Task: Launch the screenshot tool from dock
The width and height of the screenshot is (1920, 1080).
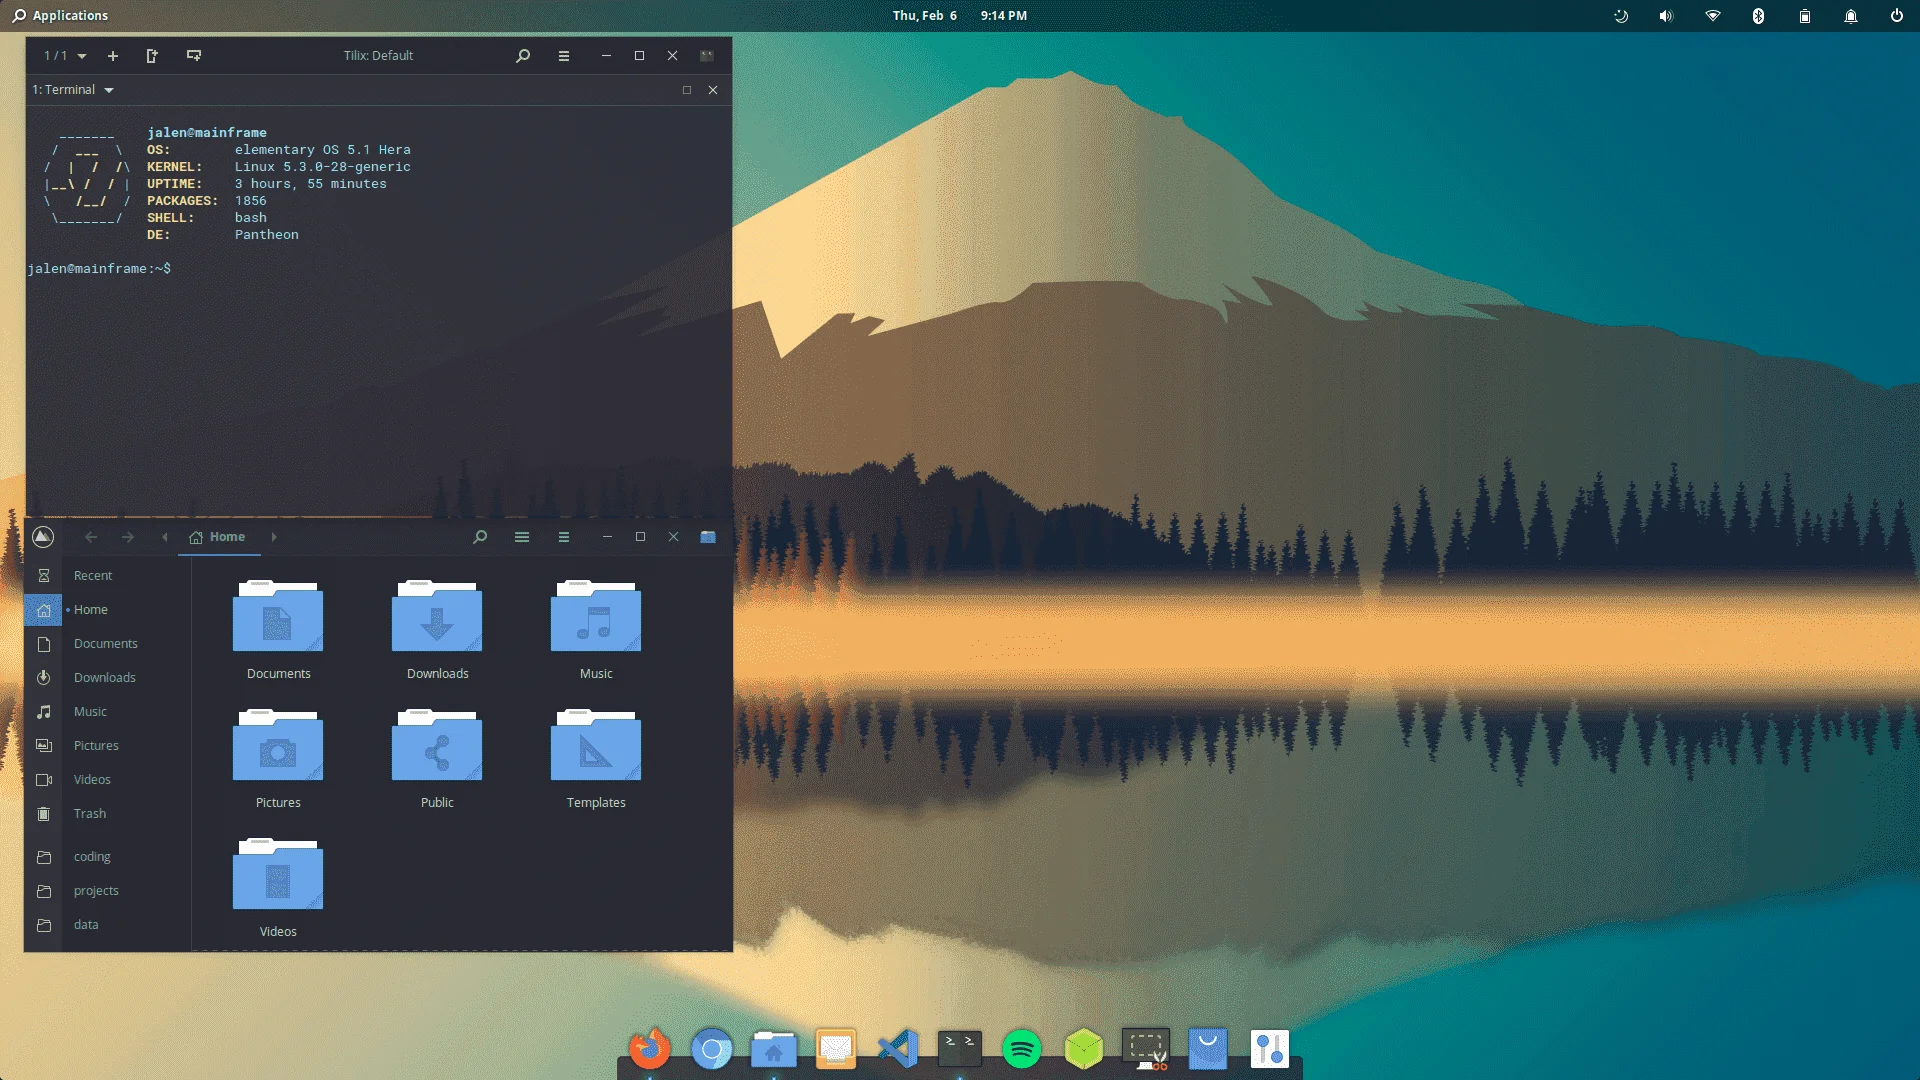Action: click(x=1146, y=1048)
